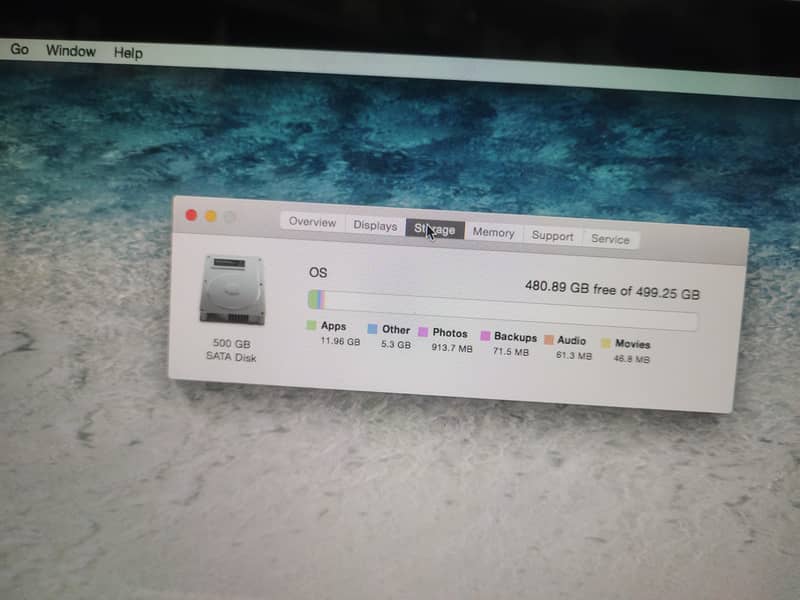Viewport: 800px width, 600px height.
Task: Click the green Apps color swatch
Action: [312, 326]
